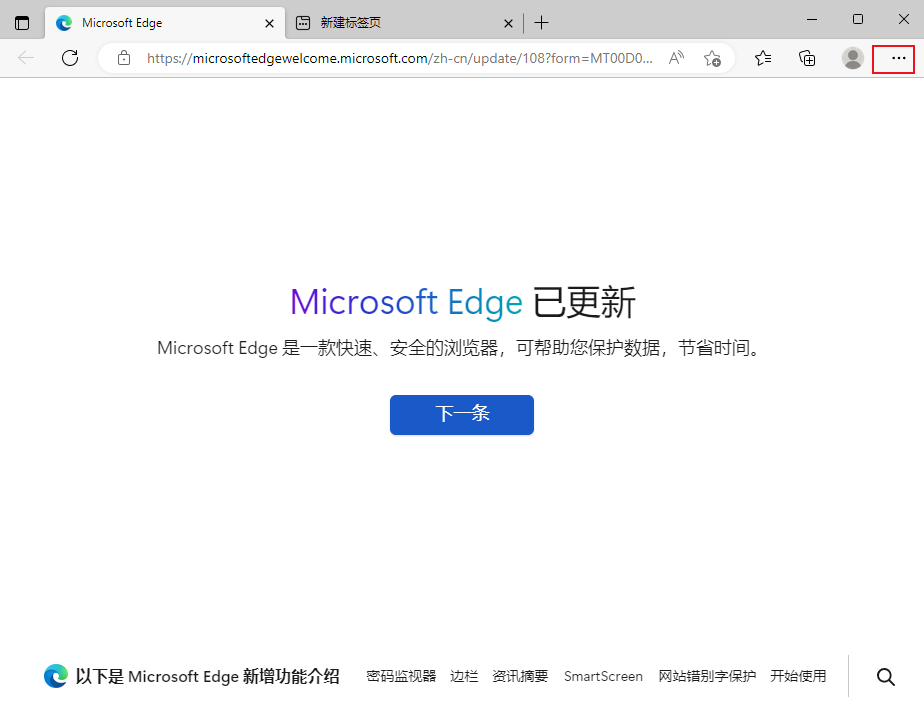
Task: Open the profile avatar menu
Action: [852, 58]
